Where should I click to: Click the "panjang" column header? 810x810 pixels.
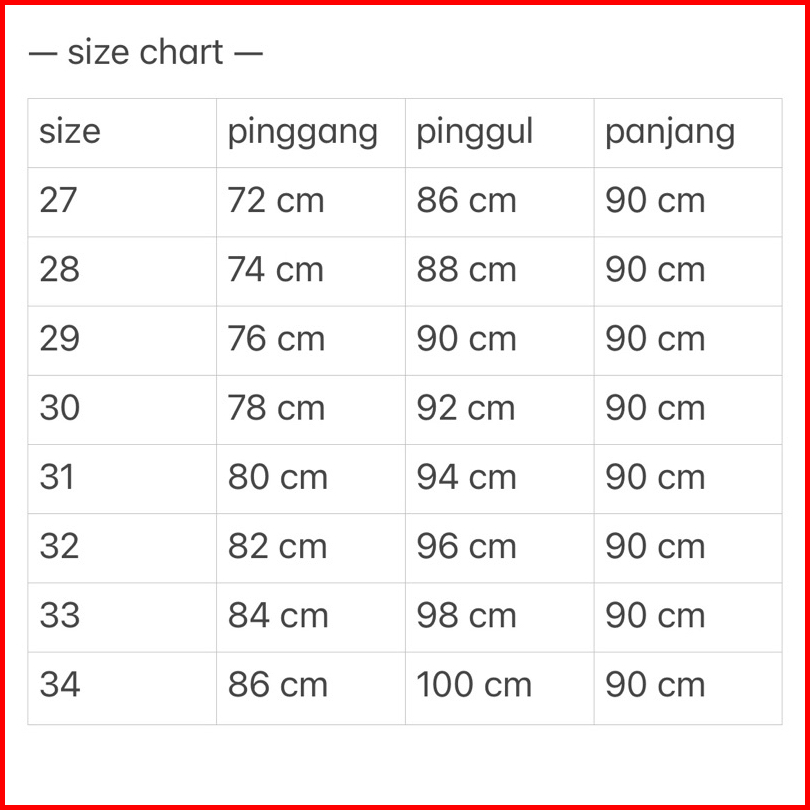[x=670, y=132]
